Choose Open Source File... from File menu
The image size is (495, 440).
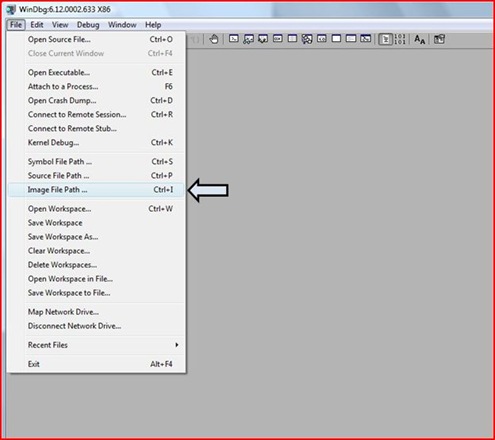point(96,39)
